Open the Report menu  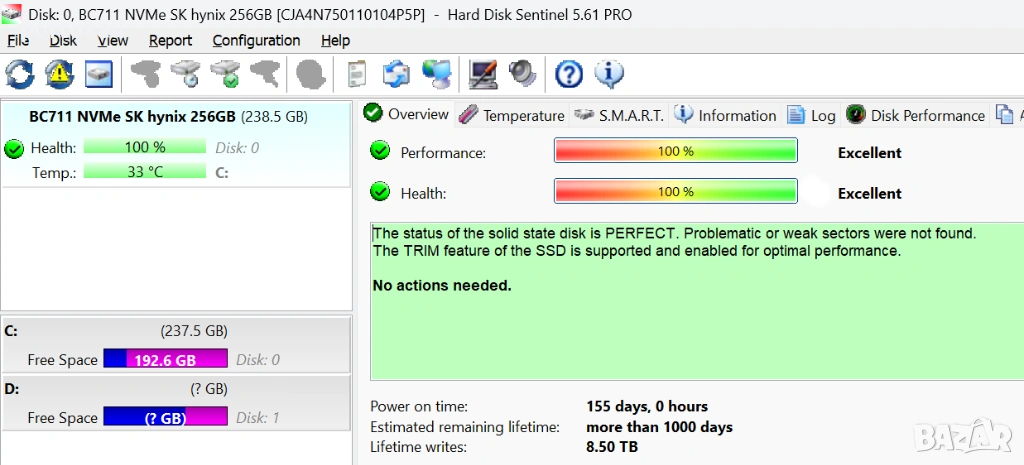(x=170, y=41)
